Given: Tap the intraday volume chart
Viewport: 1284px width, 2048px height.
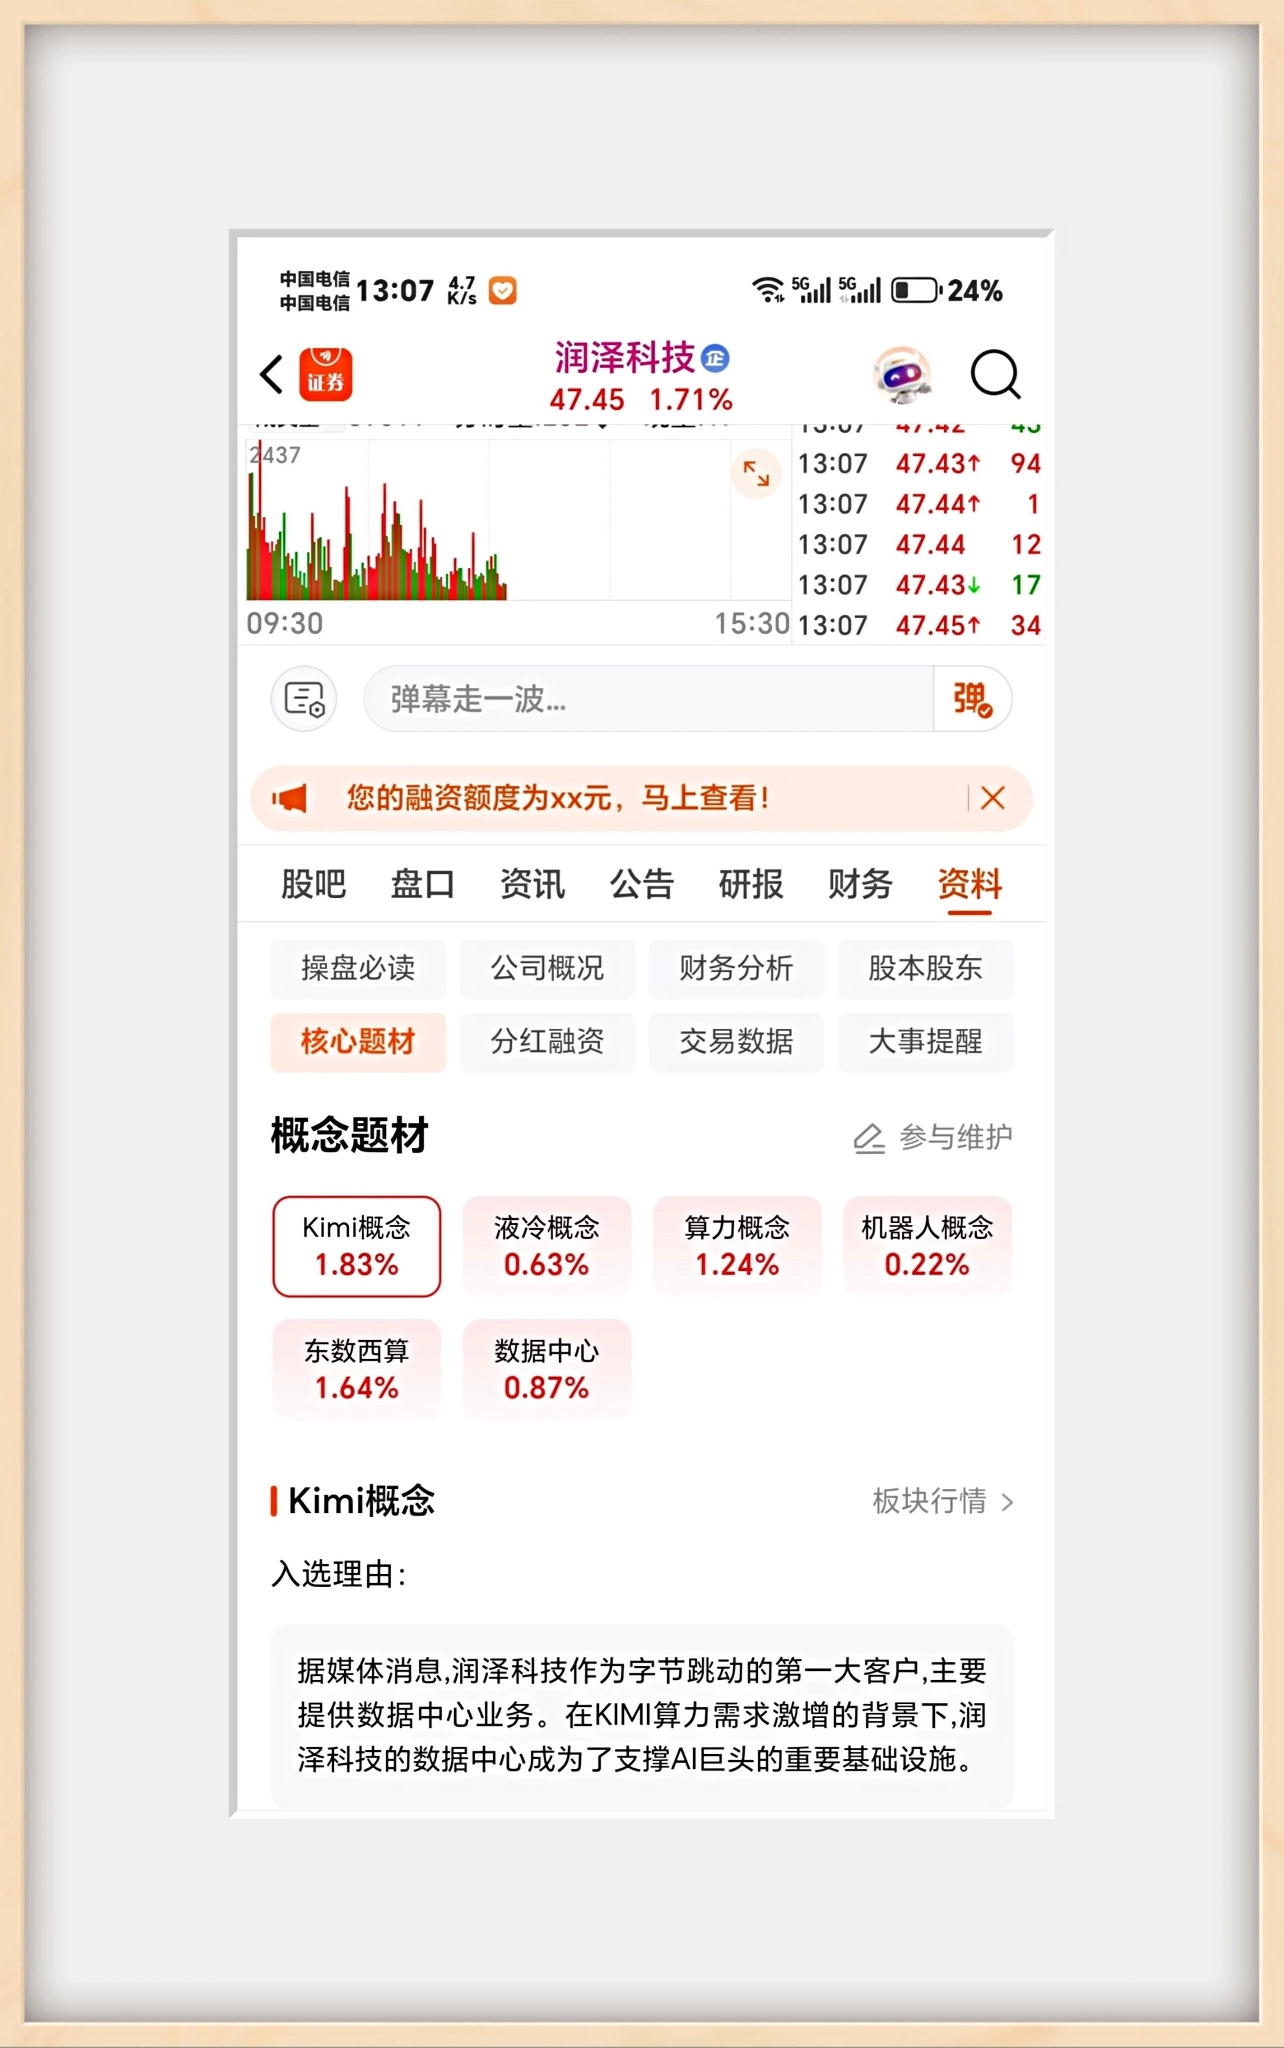Looking at the screenshot, I should pos(518,520).
